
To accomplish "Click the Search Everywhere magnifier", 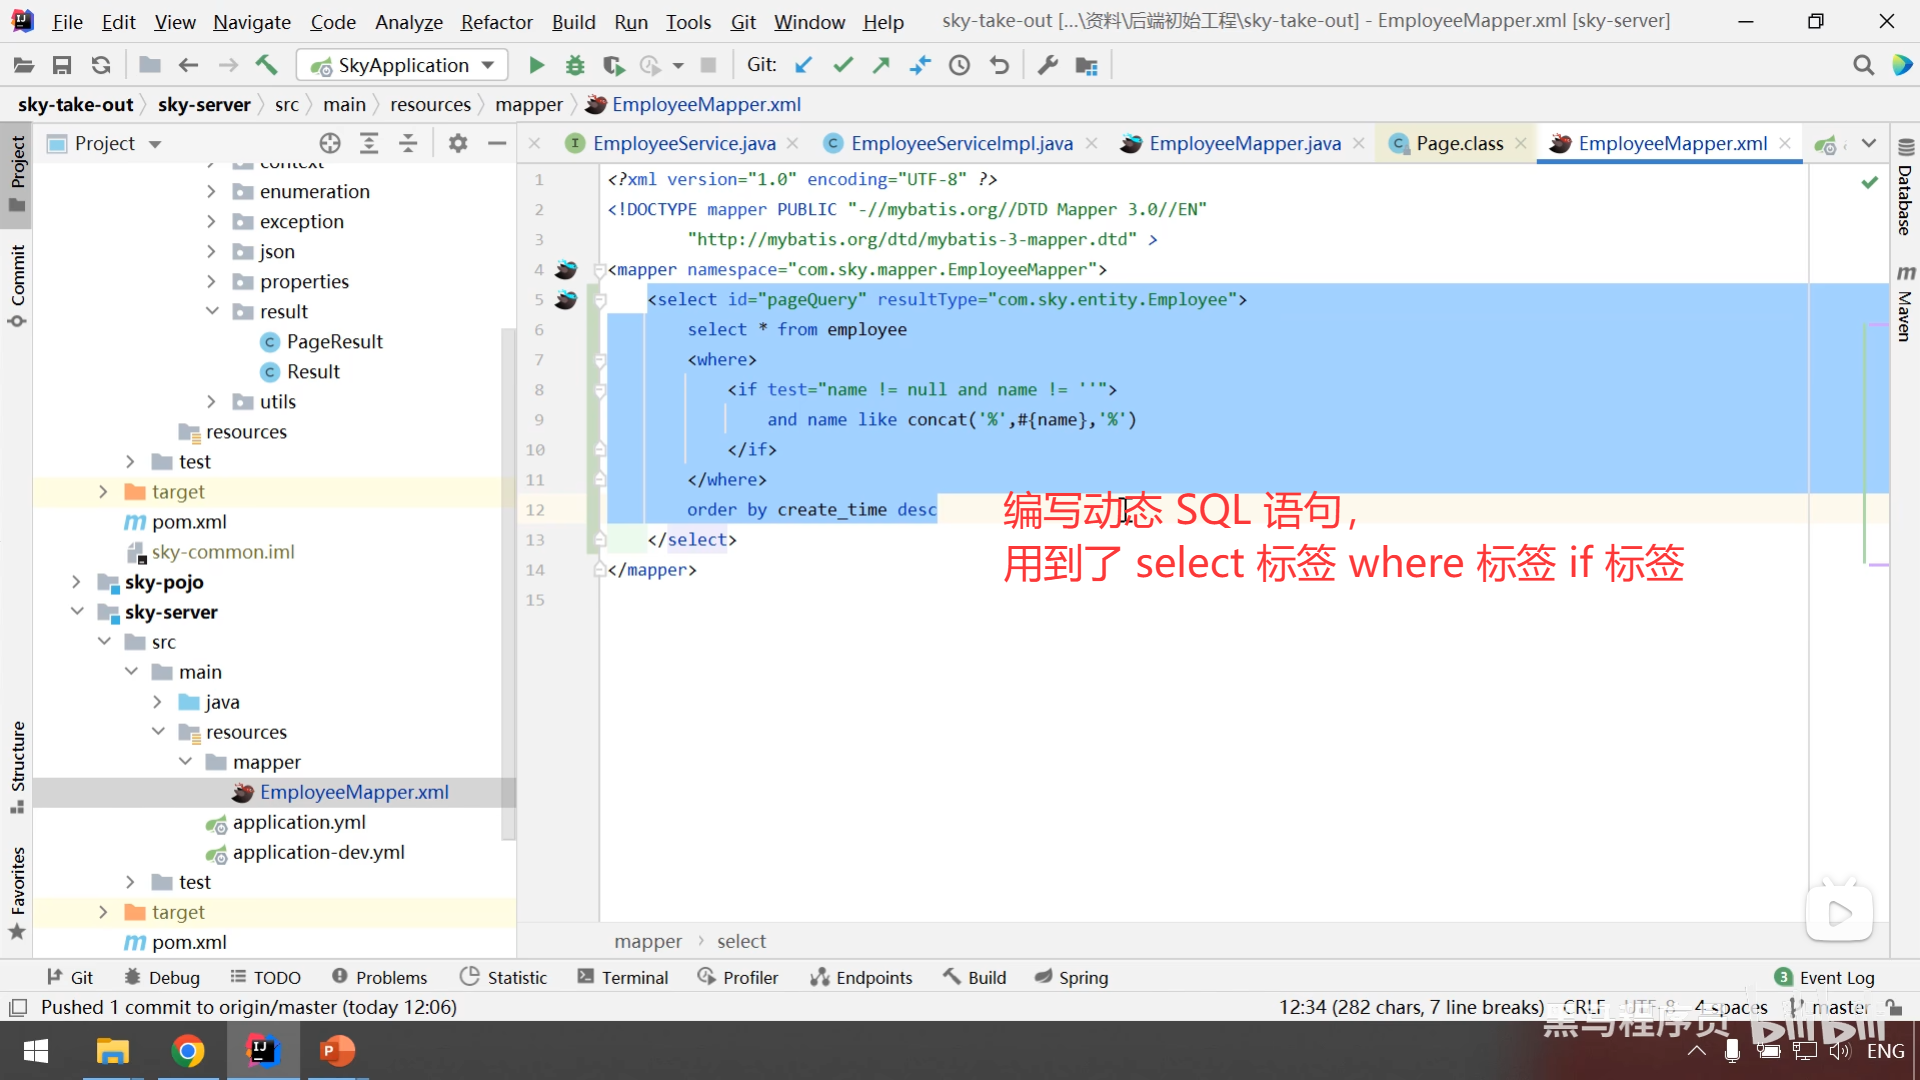I will click(x=1863, y=66).
